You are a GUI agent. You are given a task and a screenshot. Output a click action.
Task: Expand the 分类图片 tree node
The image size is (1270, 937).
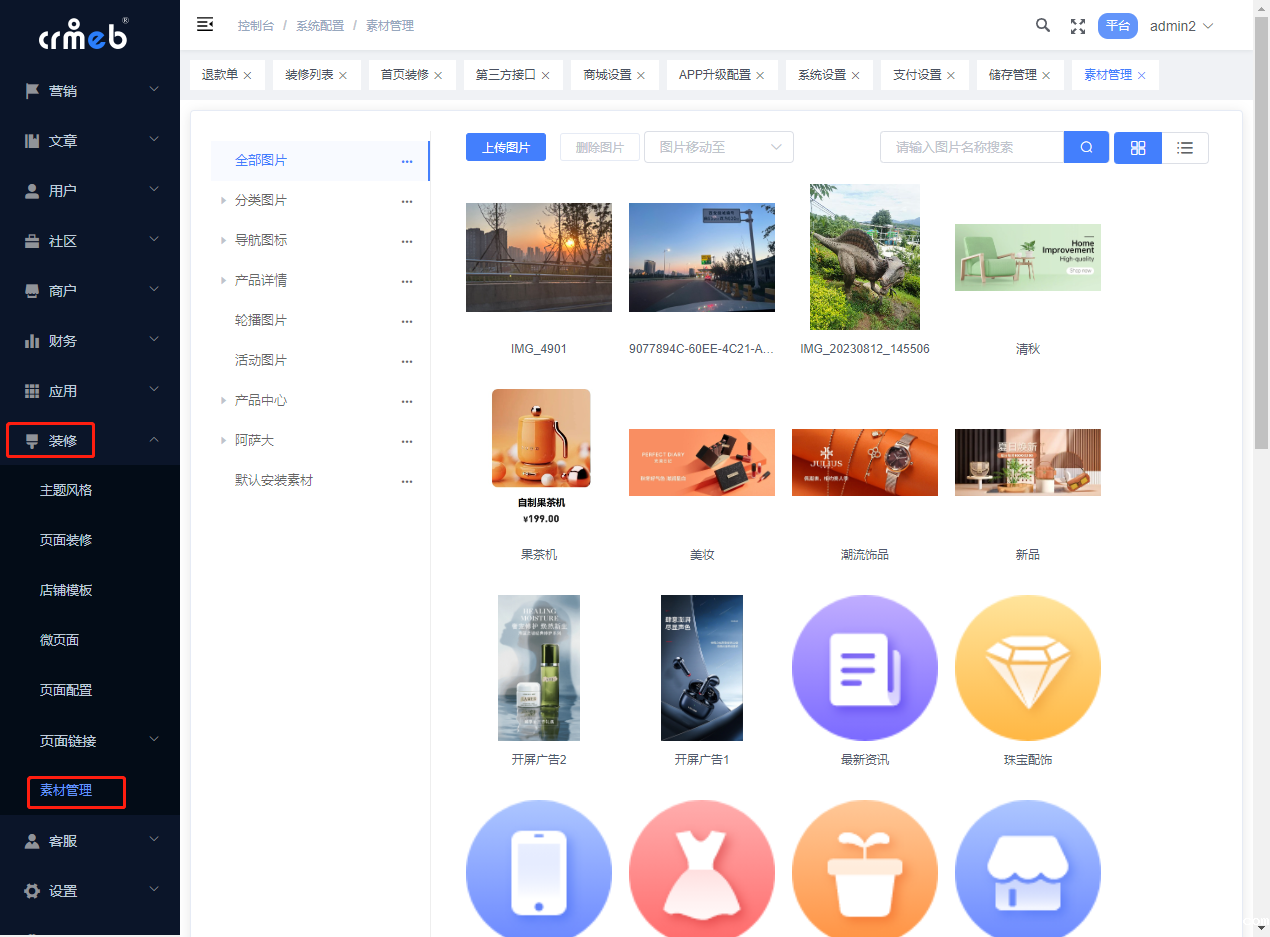223,201
